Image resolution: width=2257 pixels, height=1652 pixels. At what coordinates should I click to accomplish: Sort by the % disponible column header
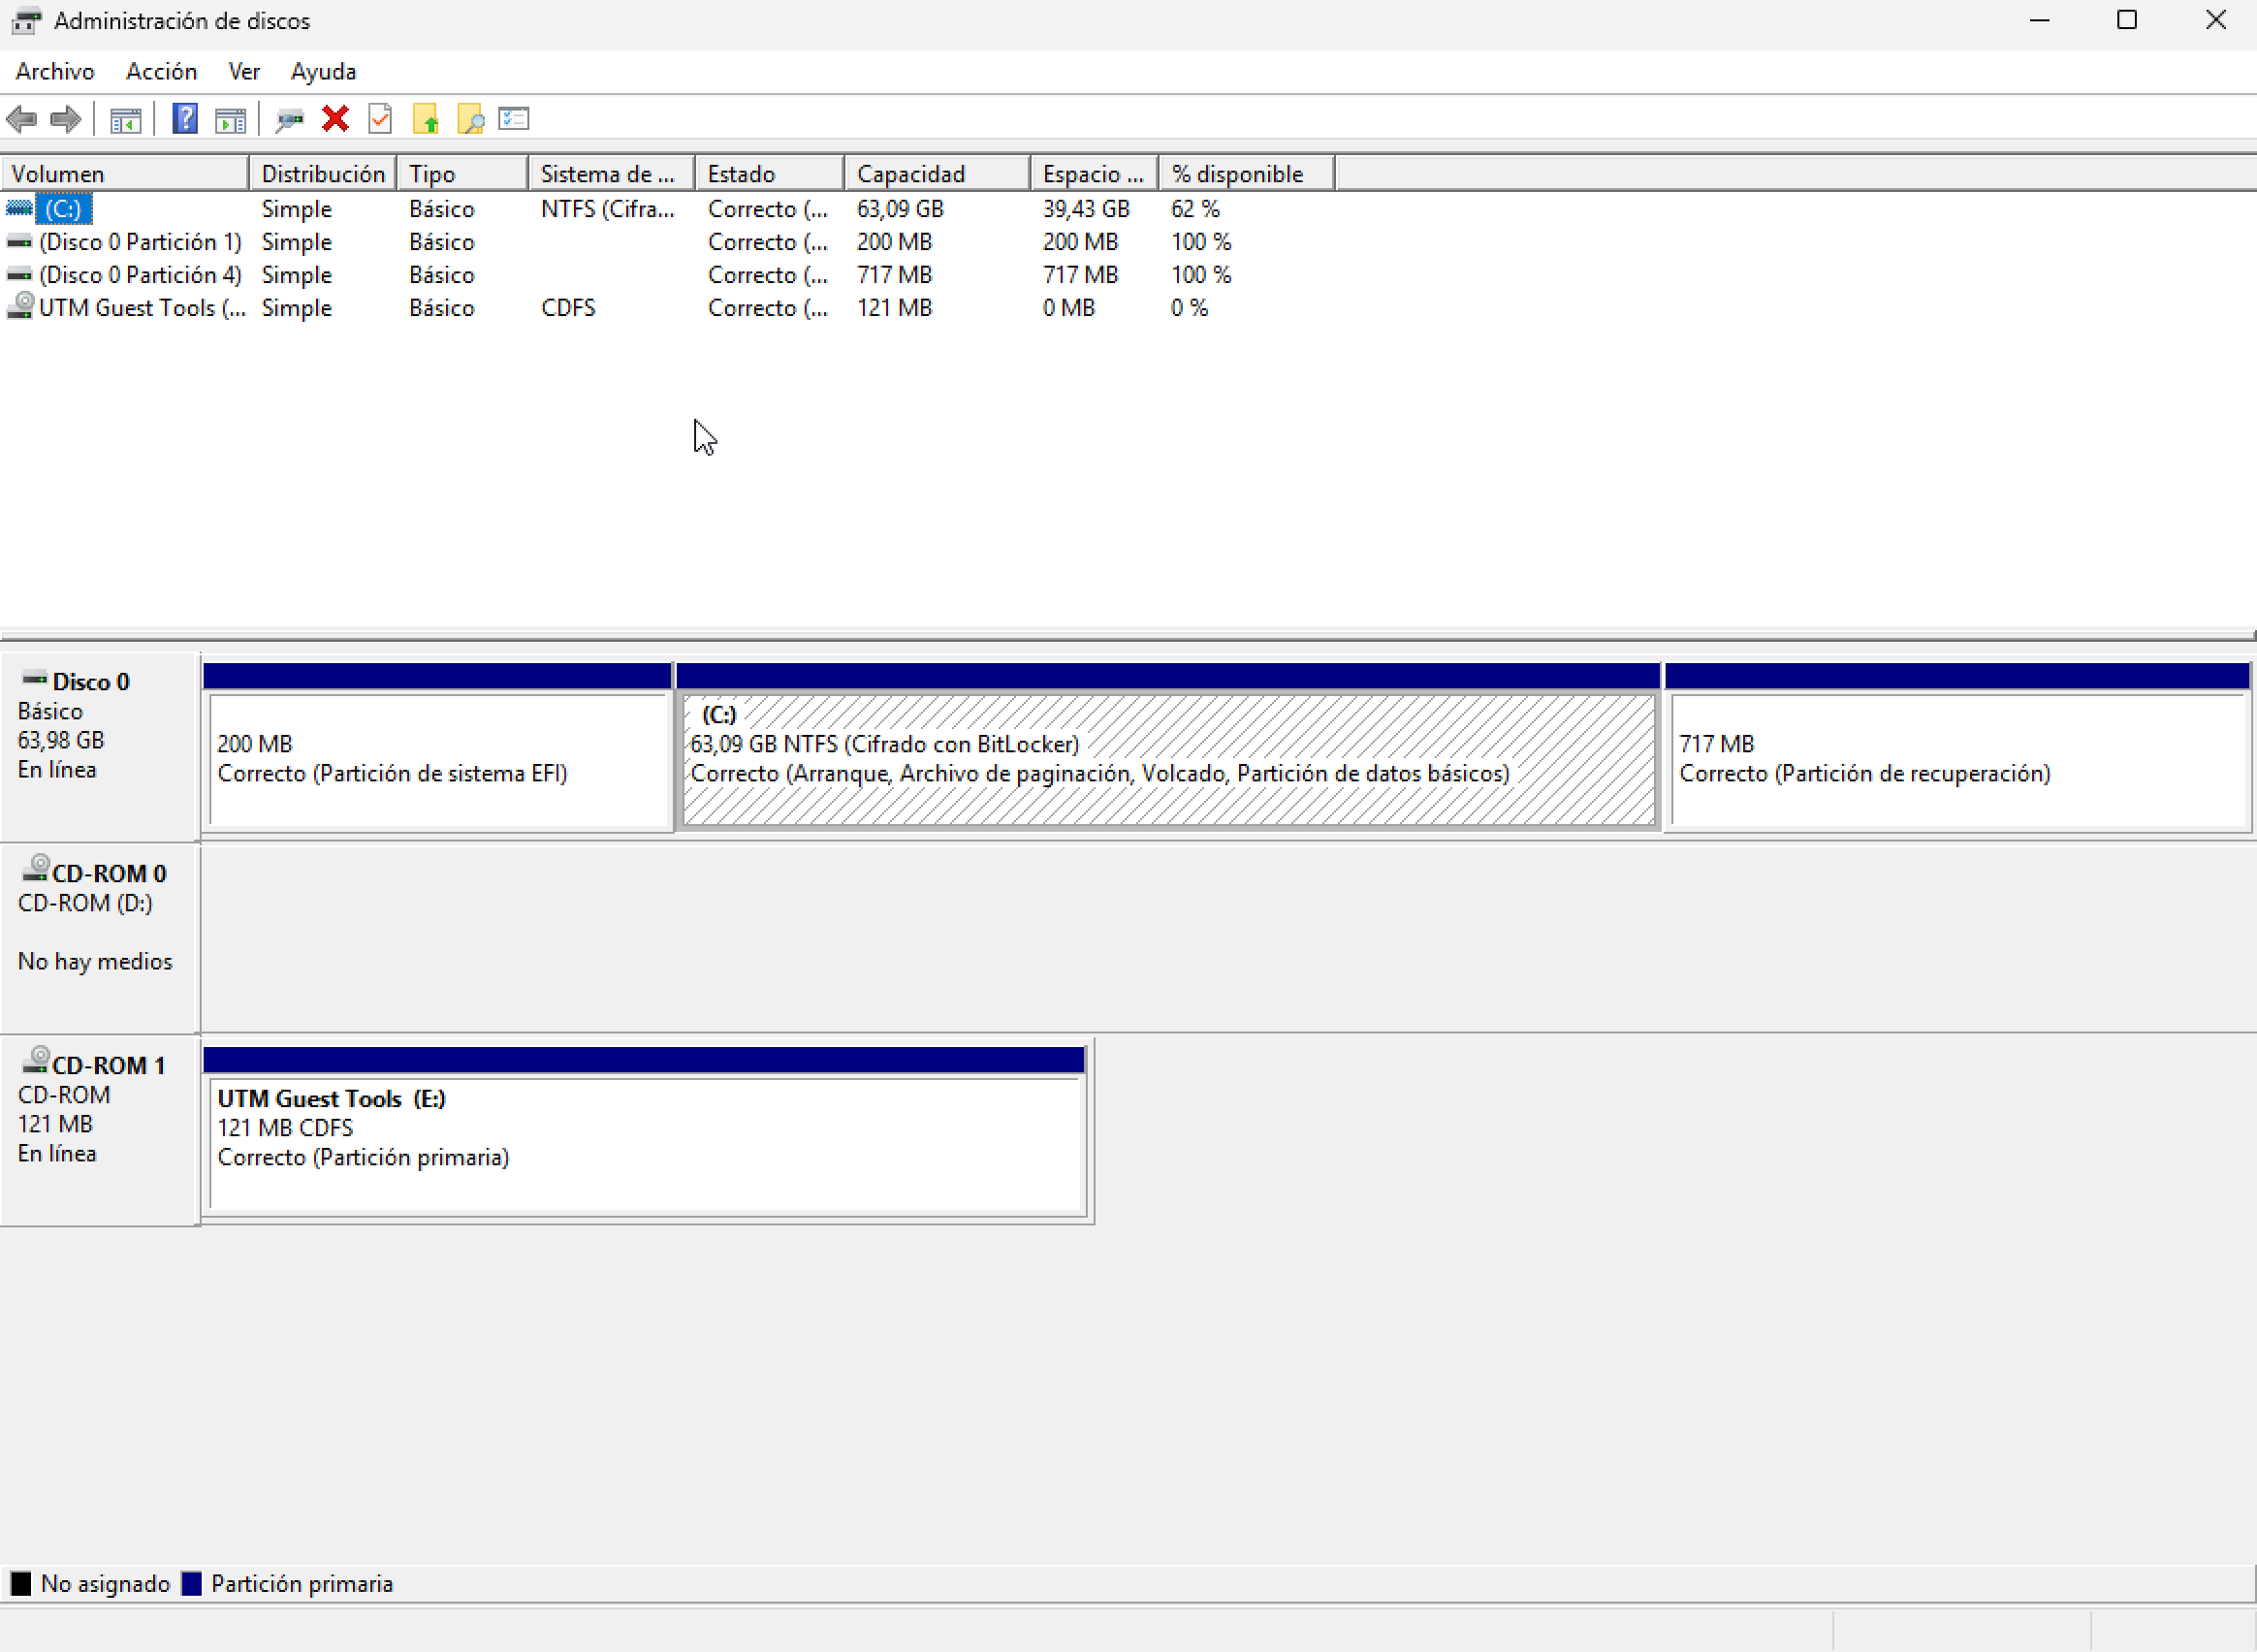1247,174
